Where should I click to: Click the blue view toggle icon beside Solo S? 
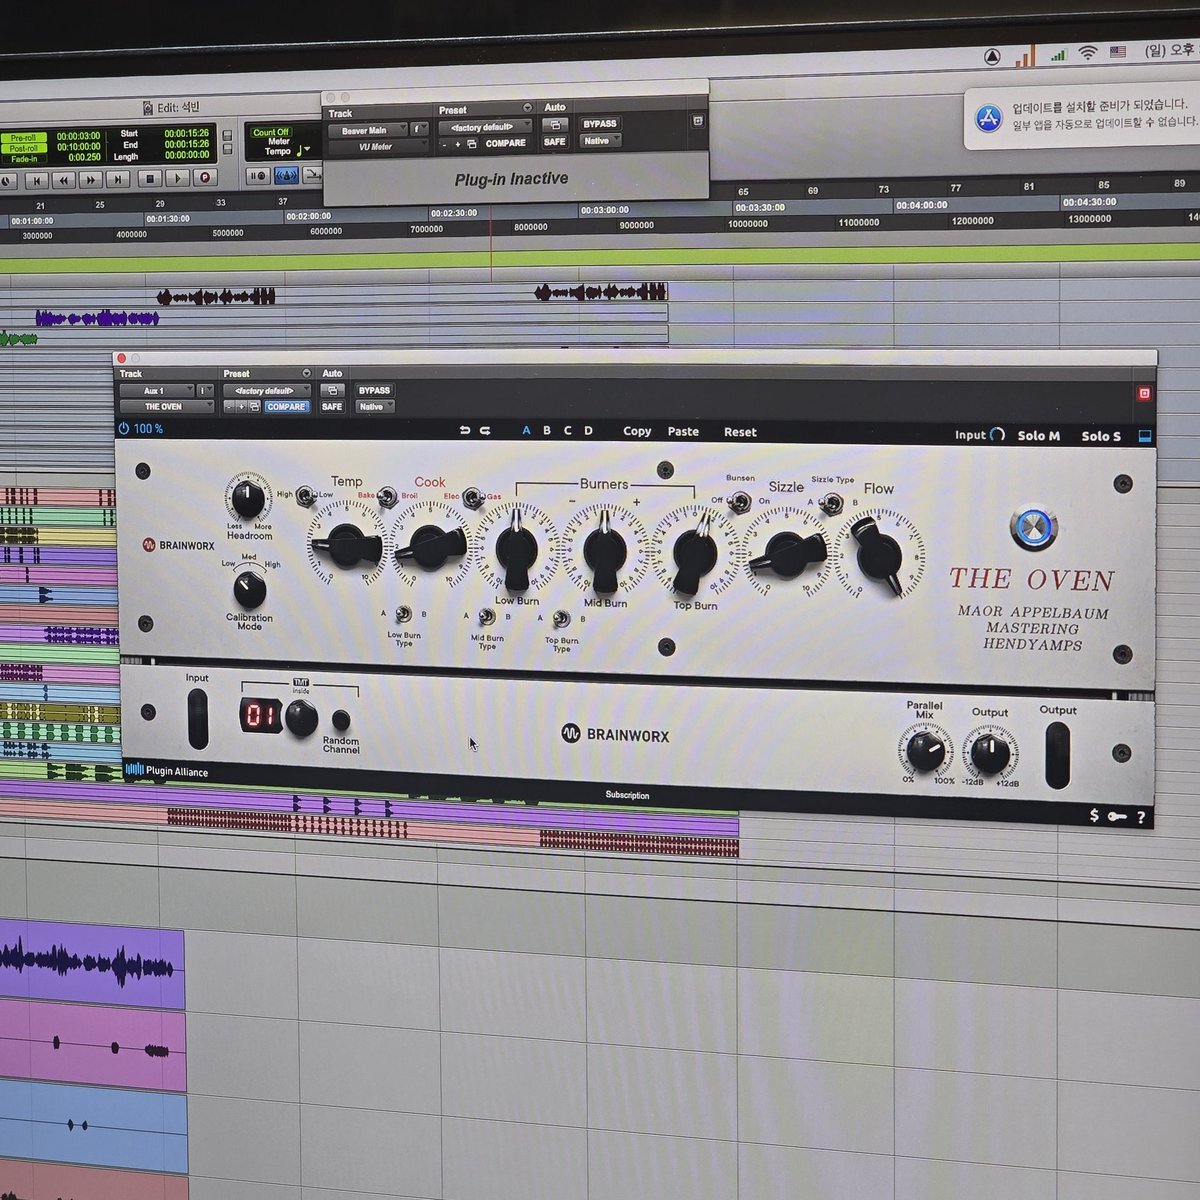point(1145,436)
